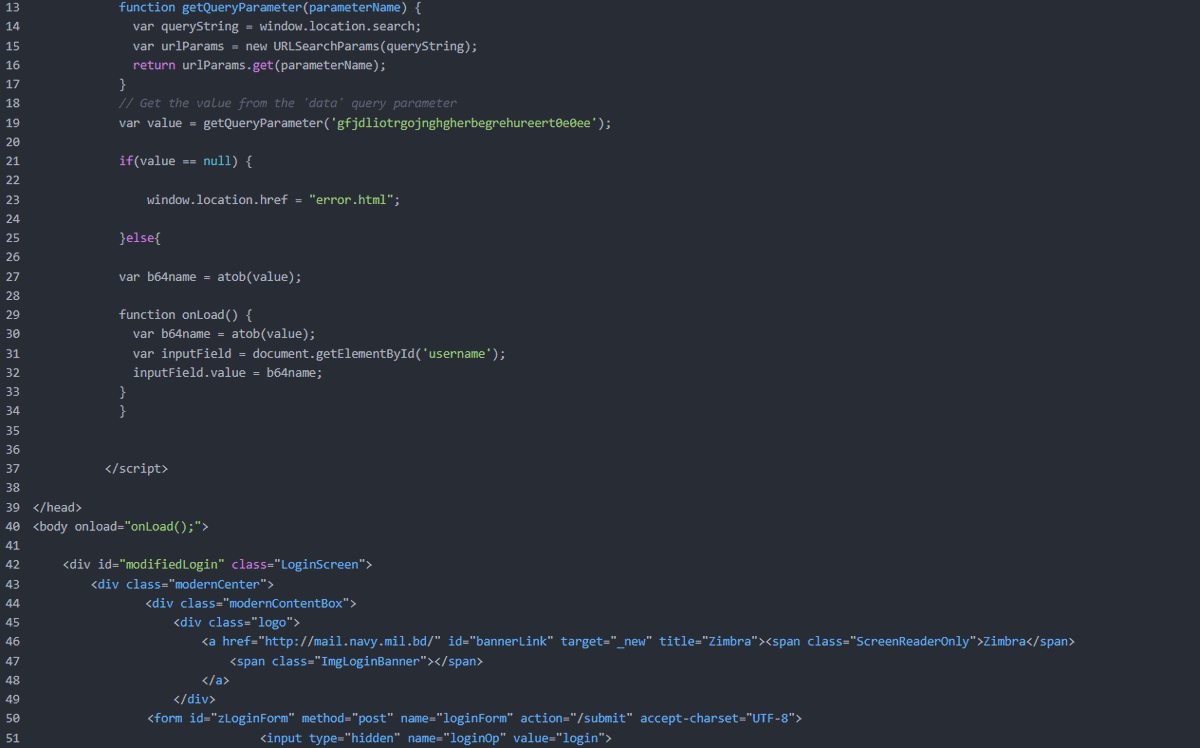Viewport: 1200px width, 748px height.
Task: Click the "modernCenter" class value
Action: (216, 584)
